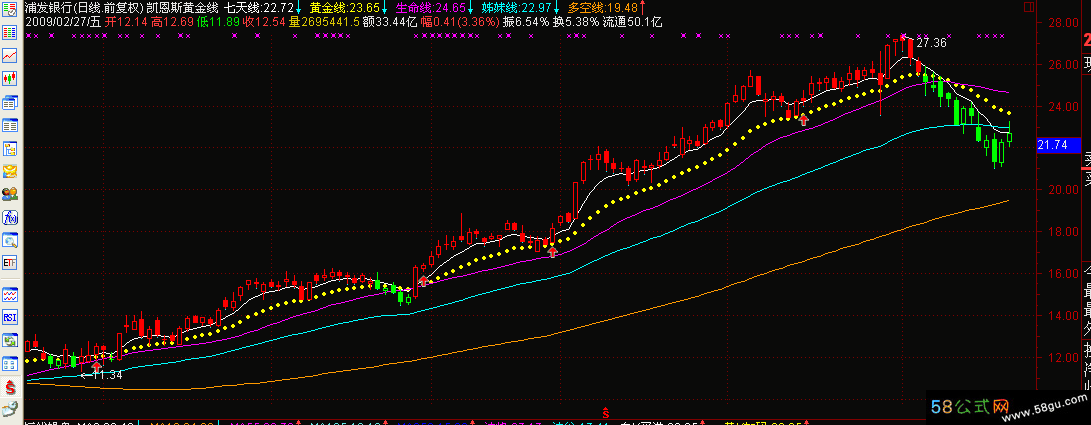Click the volume value 量2695441.5
Viewport: 1091px width, 425px height.
coord(324,22)
